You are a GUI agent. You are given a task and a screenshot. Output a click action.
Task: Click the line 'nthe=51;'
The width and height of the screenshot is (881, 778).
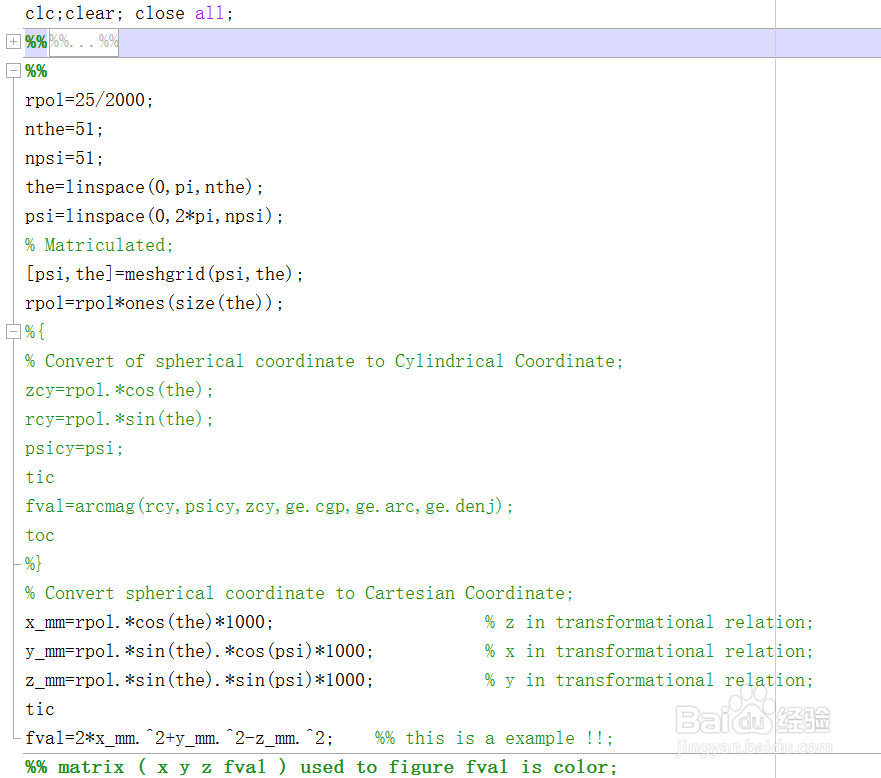64,129
